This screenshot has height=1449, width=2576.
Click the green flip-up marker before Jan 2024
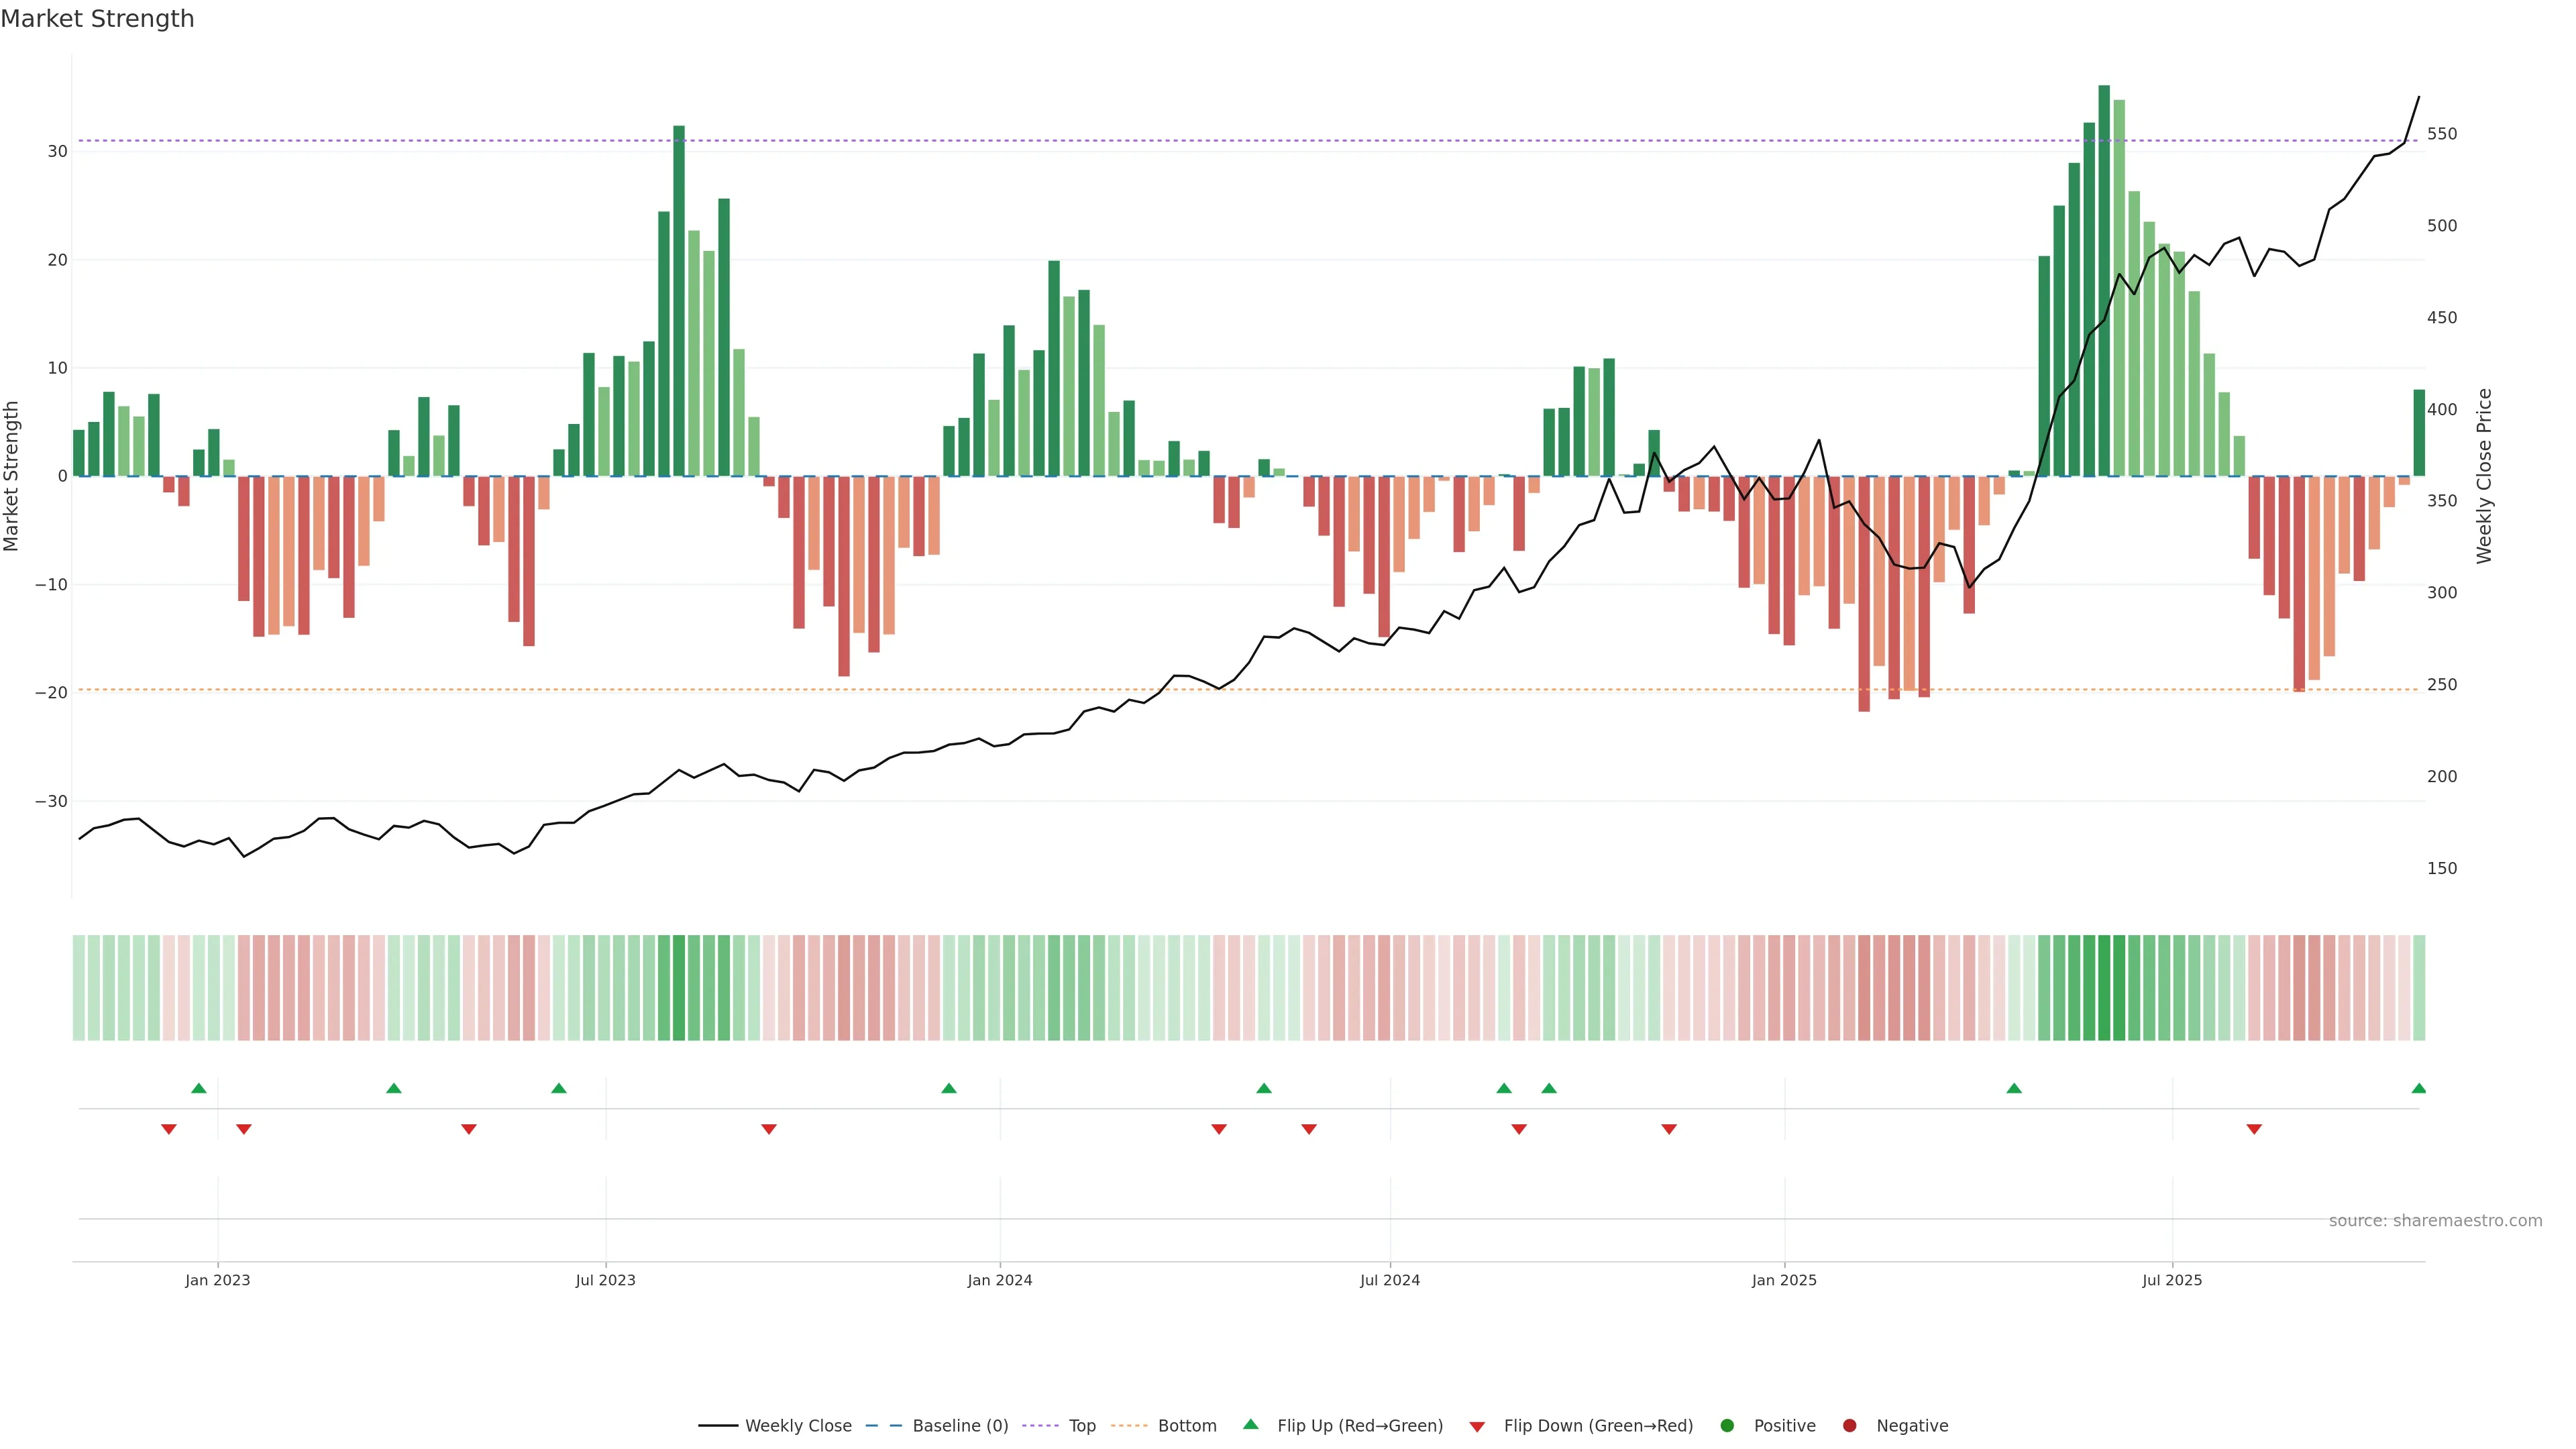click(949, 1088)
